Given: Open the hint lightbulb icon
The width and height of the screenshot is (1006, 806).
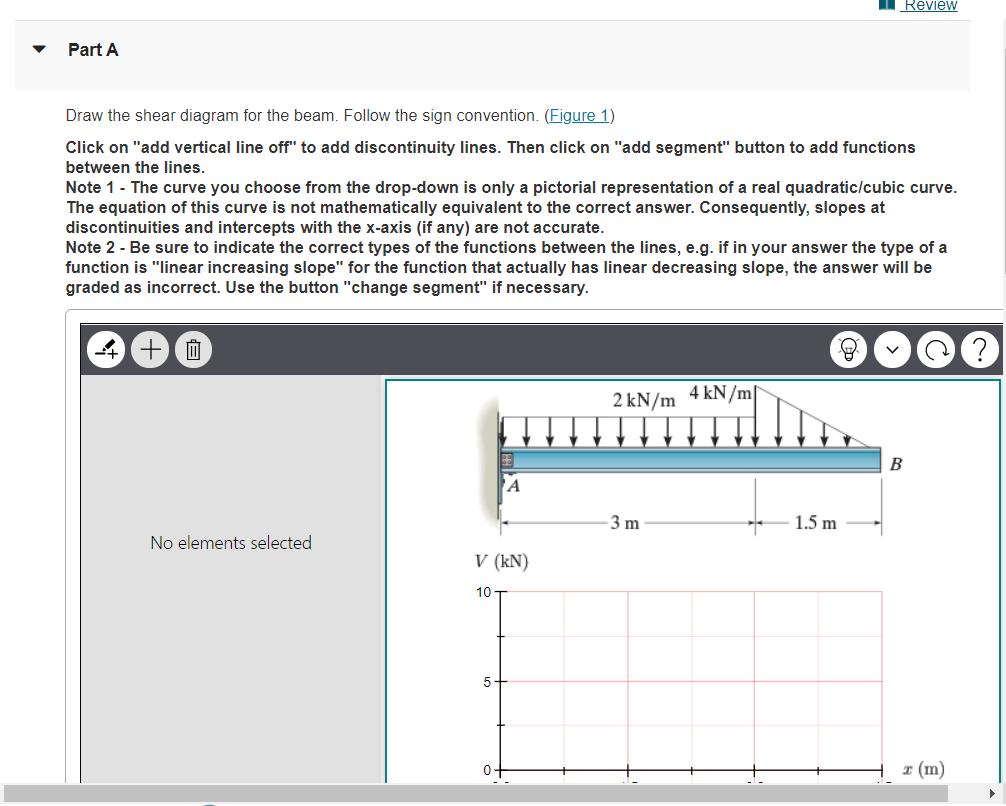Looking at the screenshot, I should (848, 349).
